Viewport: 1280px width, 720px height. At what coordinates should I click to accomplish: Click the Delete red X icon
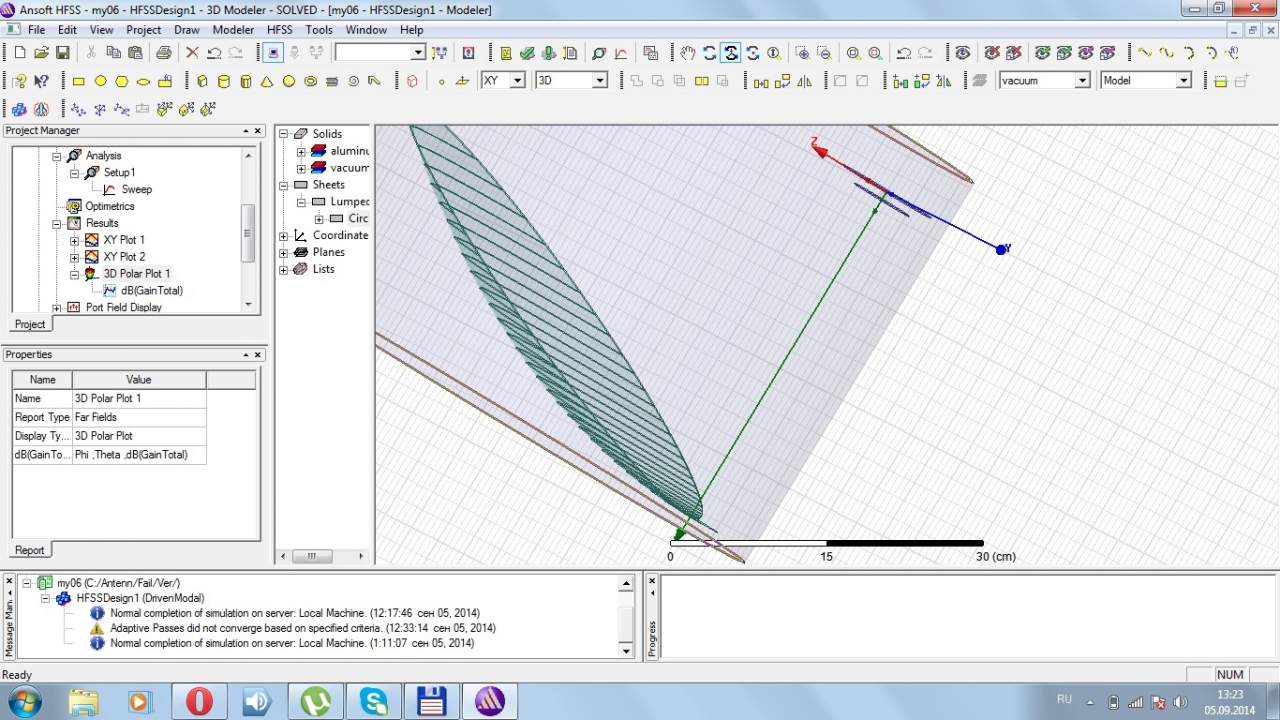(192, 53)
